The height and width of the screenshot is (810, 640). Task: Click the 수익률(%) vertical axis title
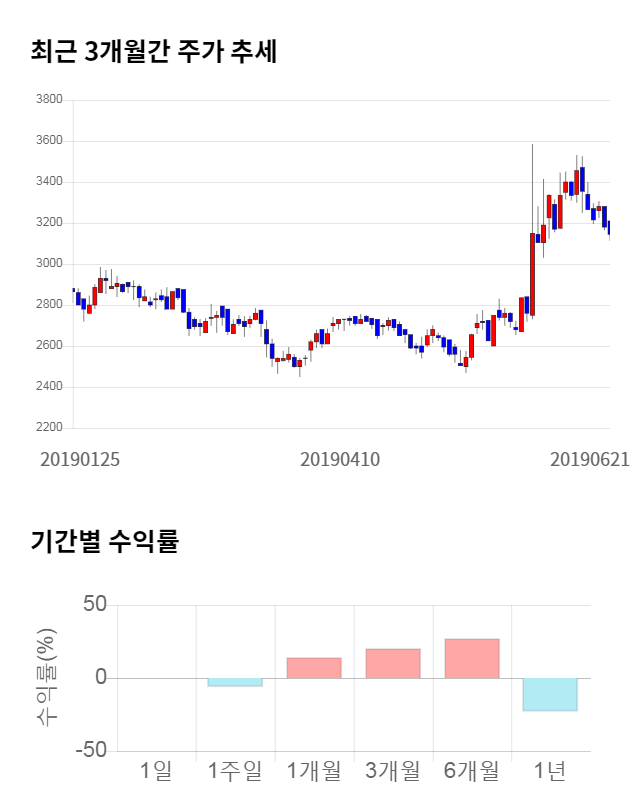pos(46,677)
